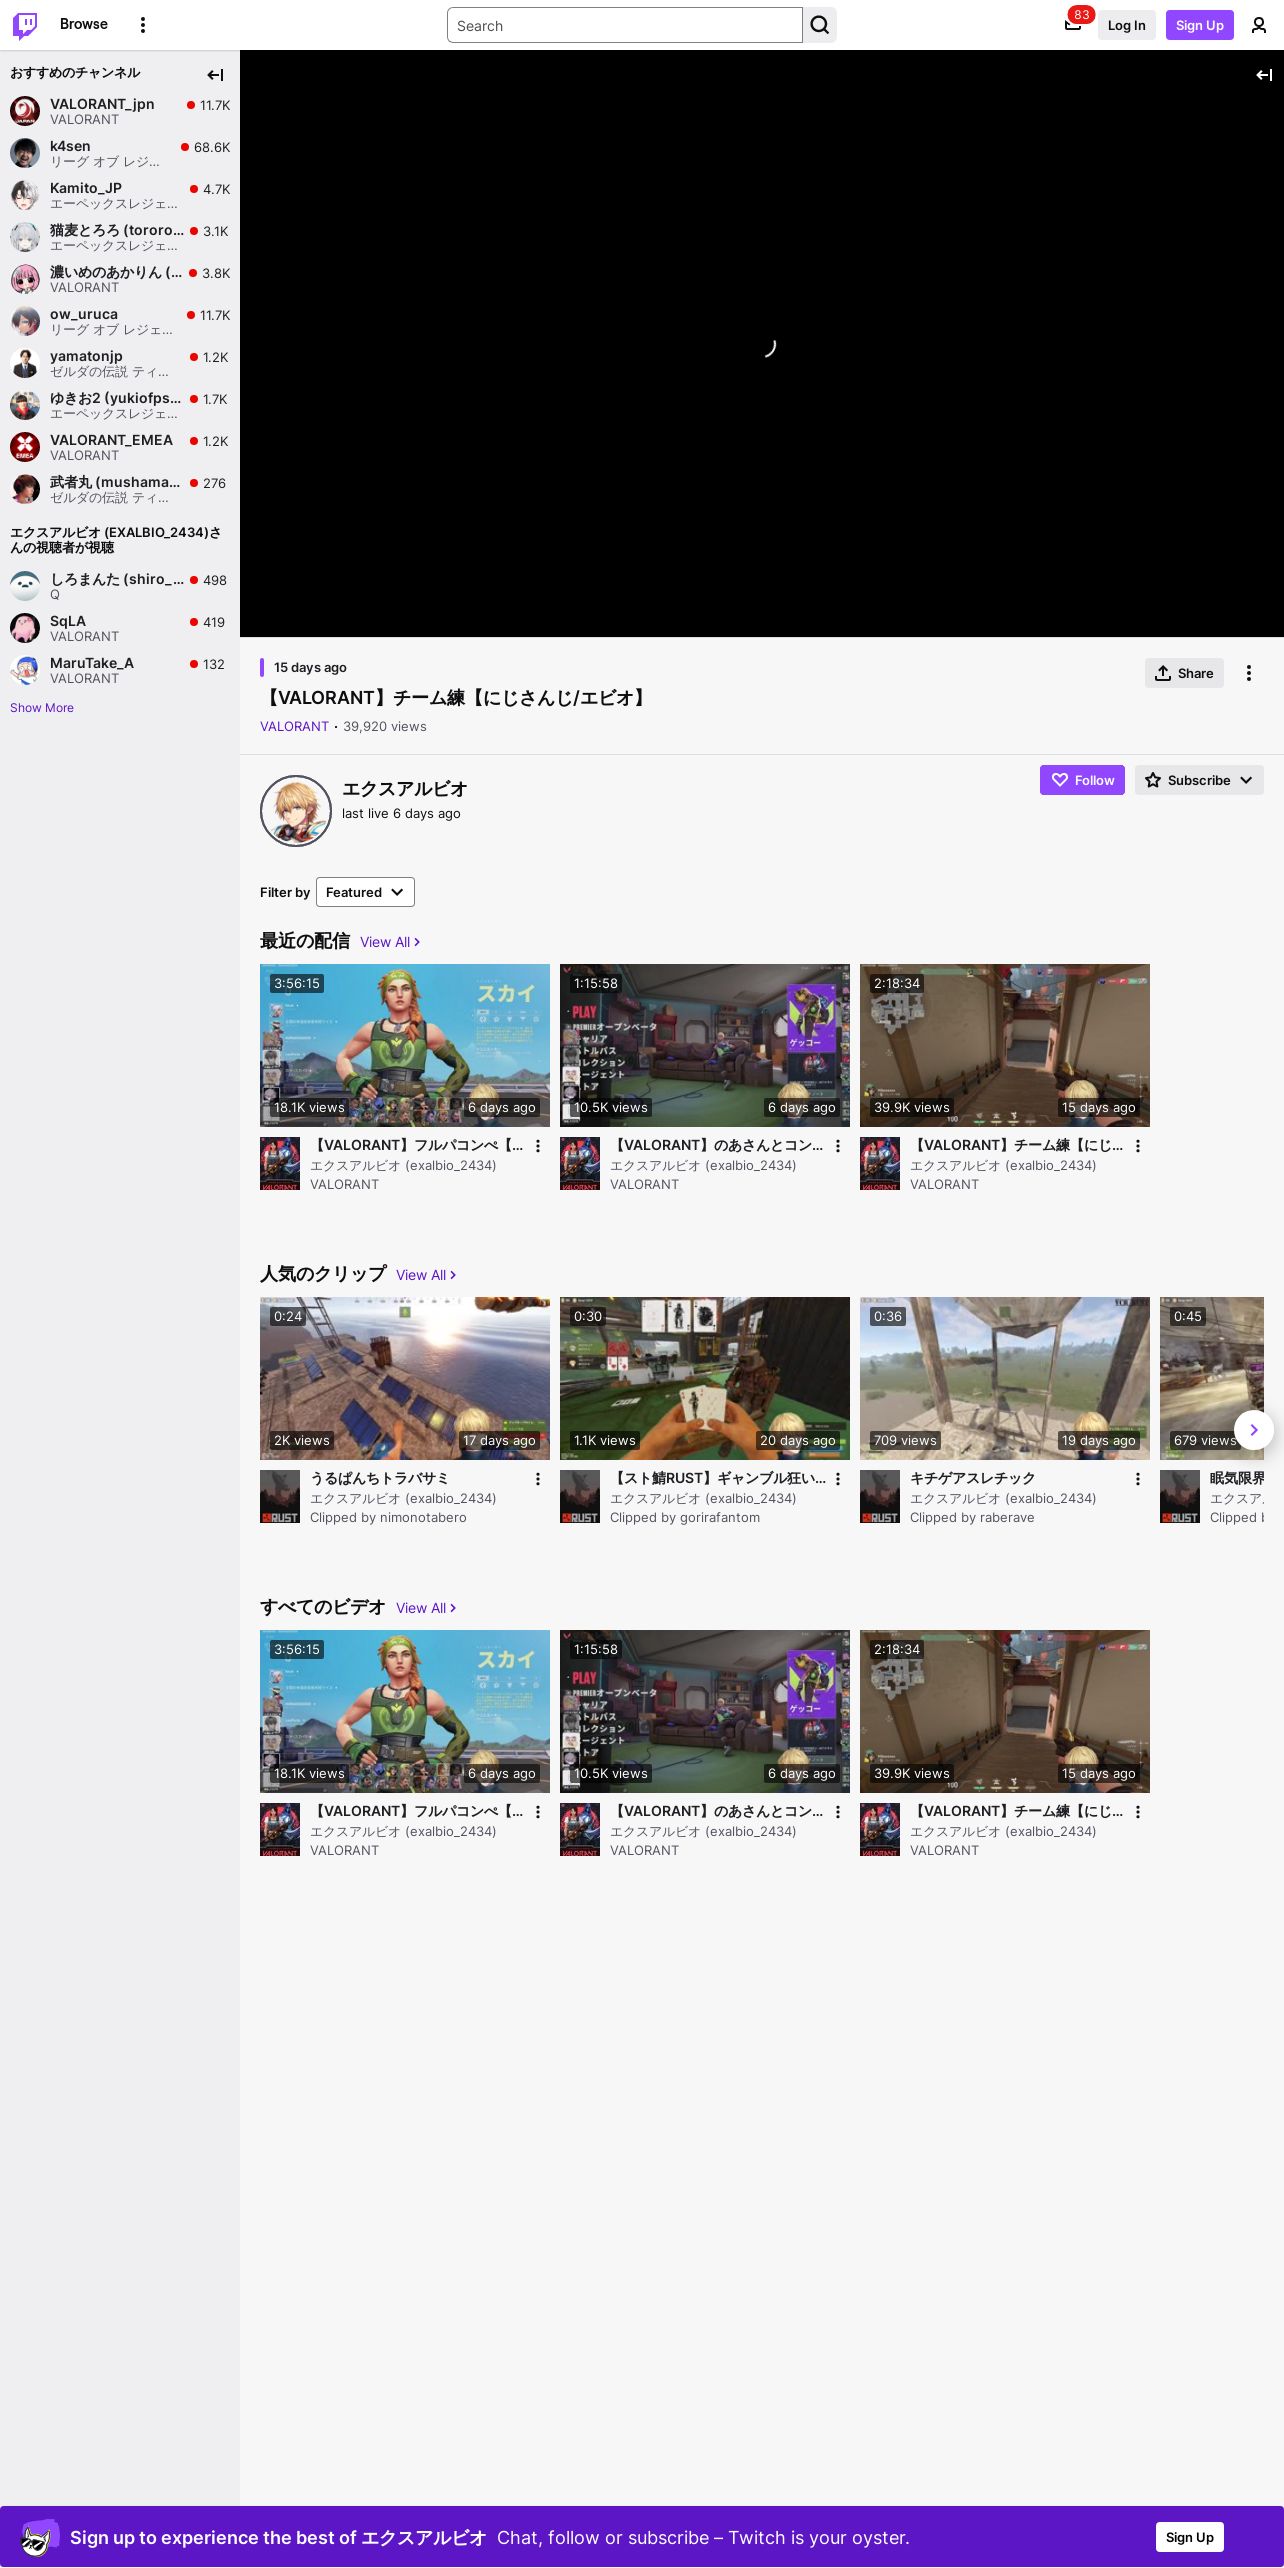Image resolution: width=1284 pixels, height=2568 pixels.
Task: Open 猫麦とろろ (tororo channel in sidebar
Action: coord(120,237)
